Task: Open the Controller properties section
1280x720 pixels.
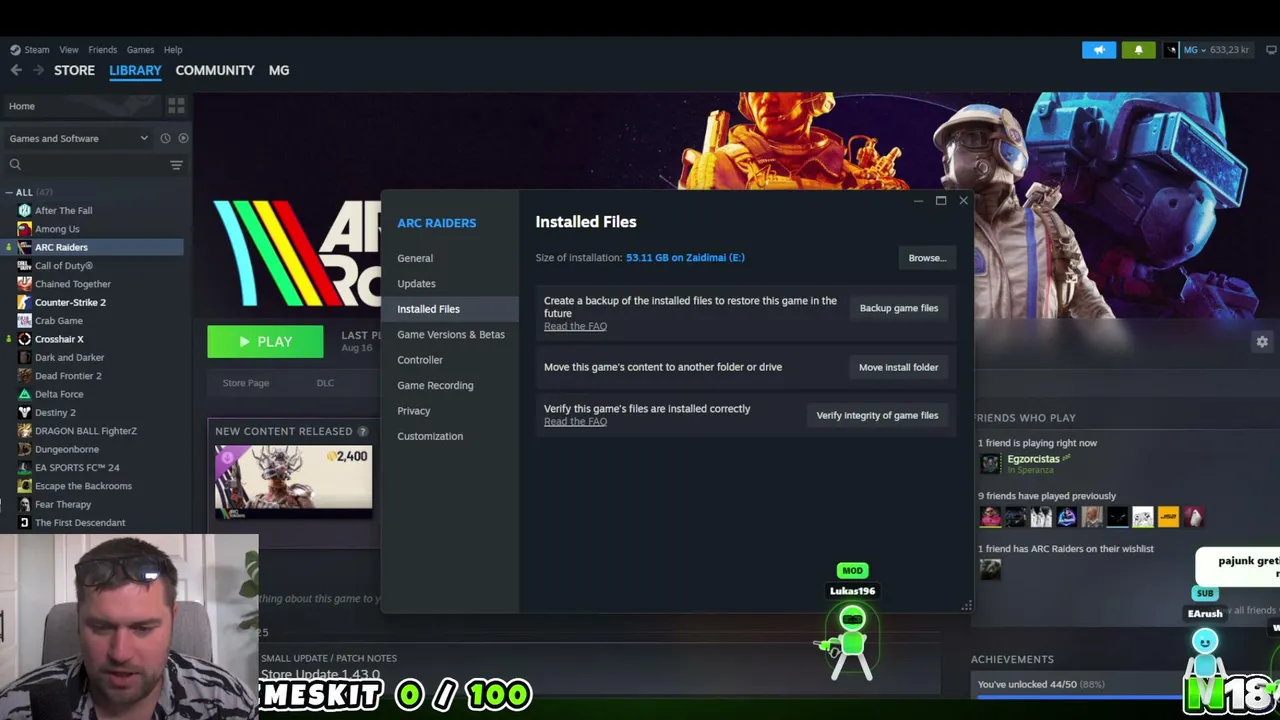Action: tap(420, 360)
